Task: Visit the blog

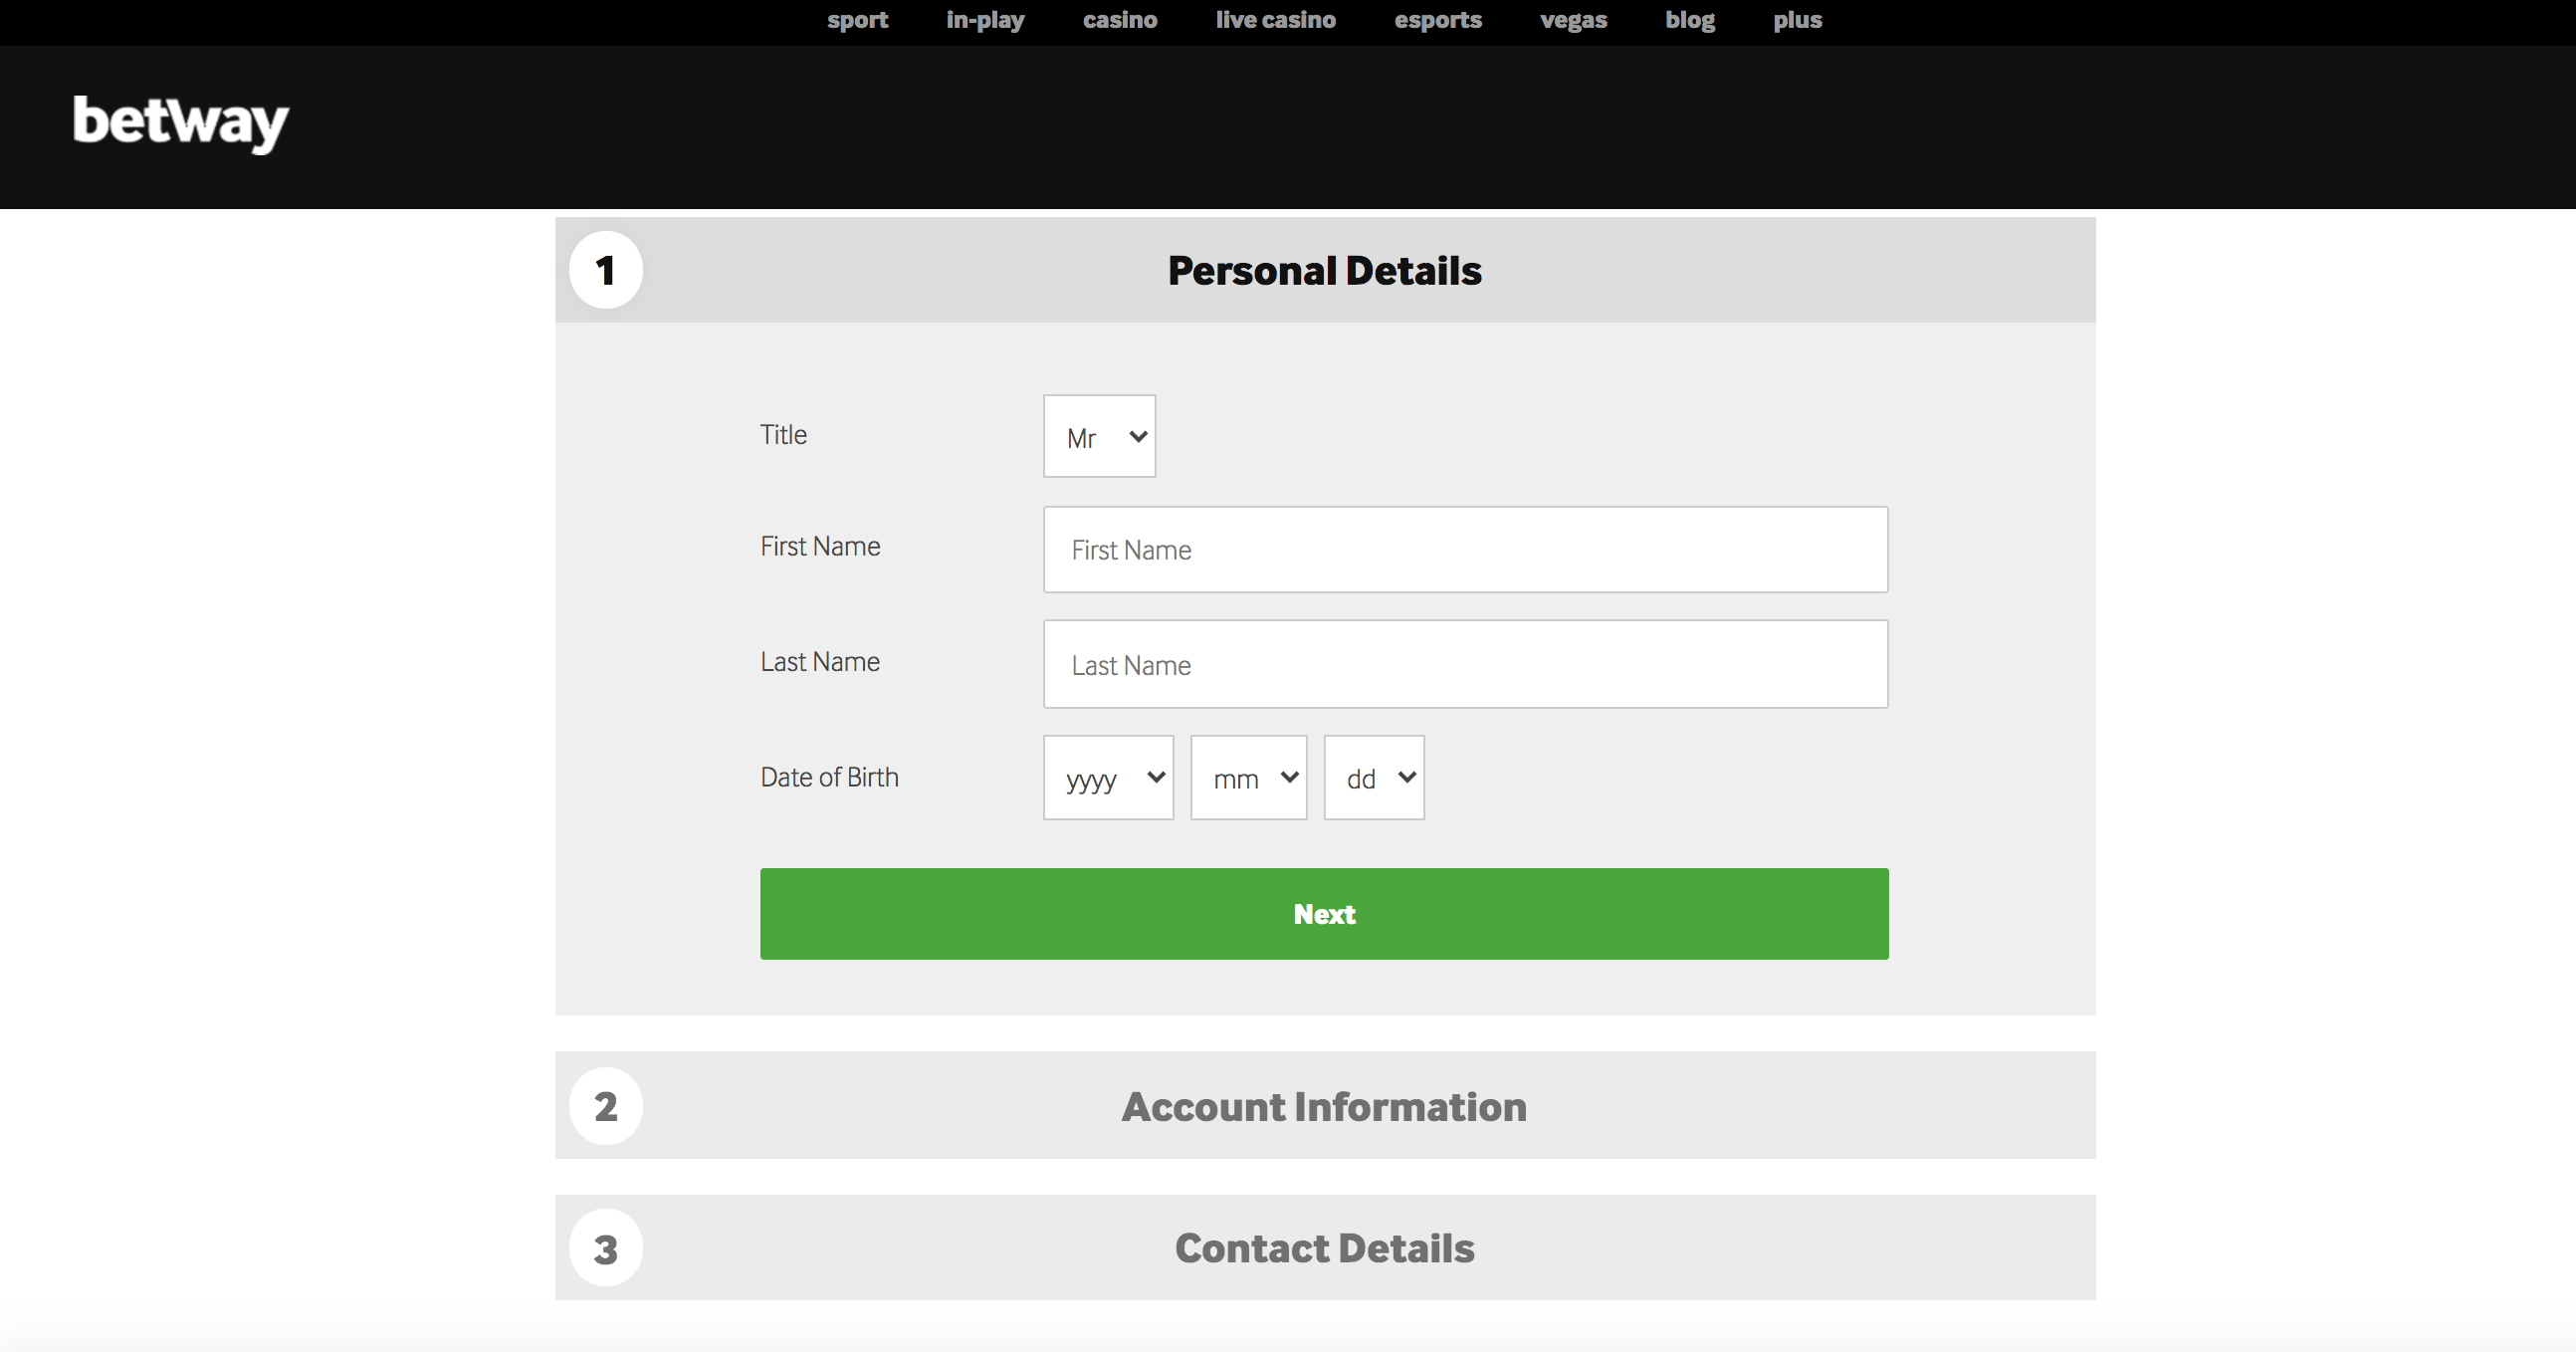Action: point(1689,20)
